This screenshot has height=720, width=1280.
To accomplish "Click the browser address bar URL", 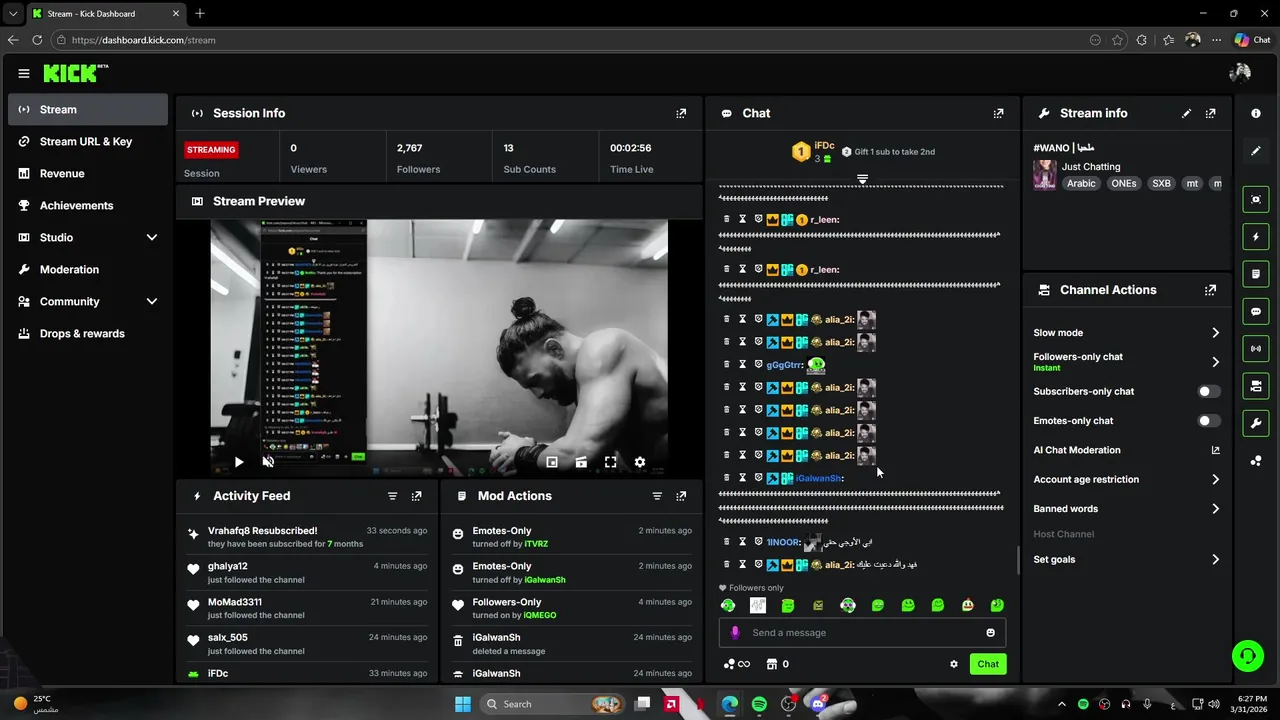I will pos(143,40).
